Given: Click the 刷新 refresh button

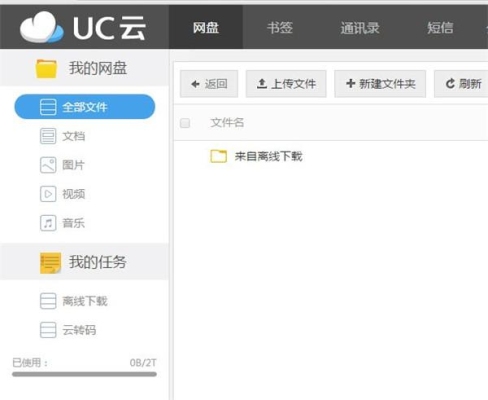Looking at the screenshot, I should pos(461,84).
